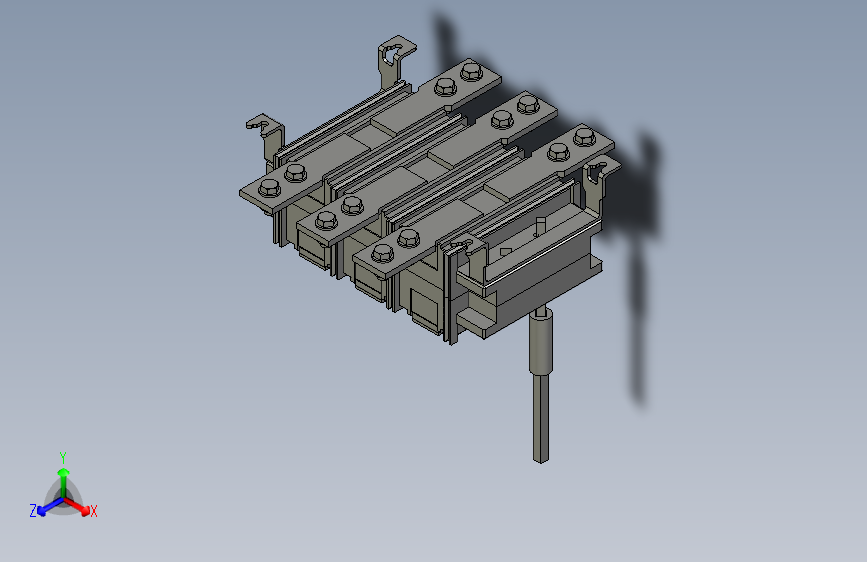Select the long thin vertical rod under the assembly
The width and height of the screenshot is (867, 562).
tap(541, 417)
